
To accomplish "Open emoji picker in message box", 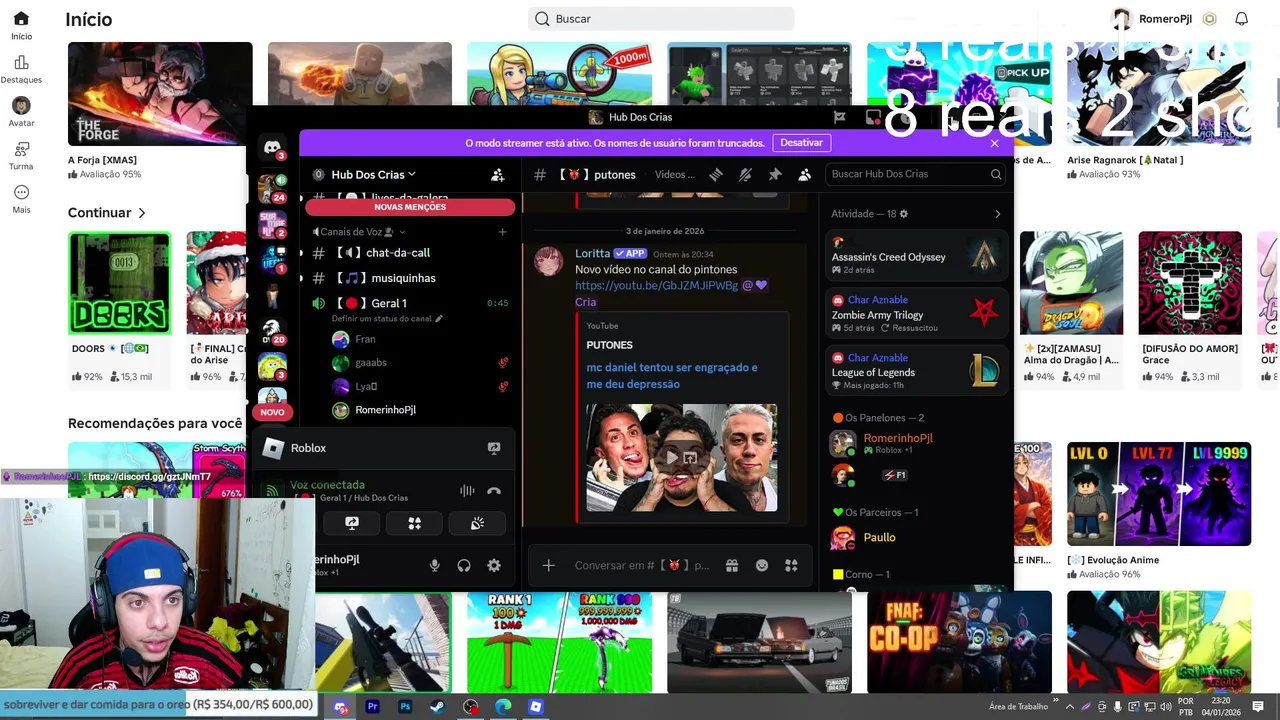I will click(762, 565).
